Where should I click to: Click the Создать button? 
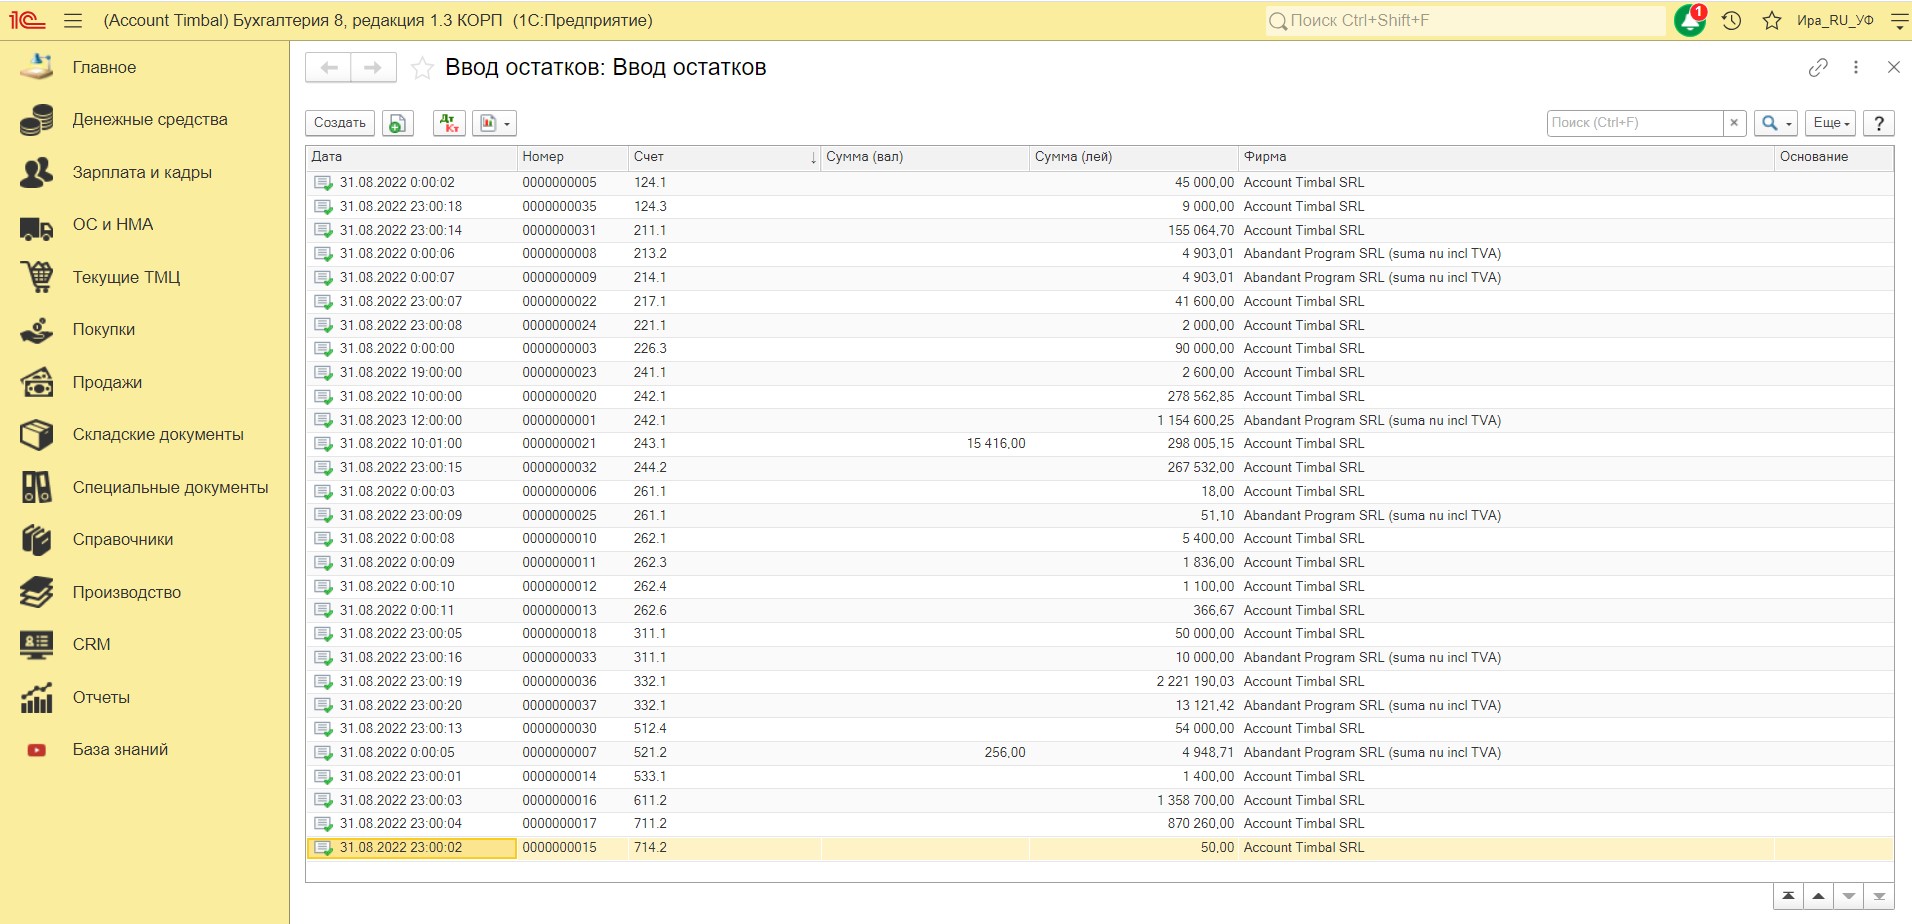340,123
